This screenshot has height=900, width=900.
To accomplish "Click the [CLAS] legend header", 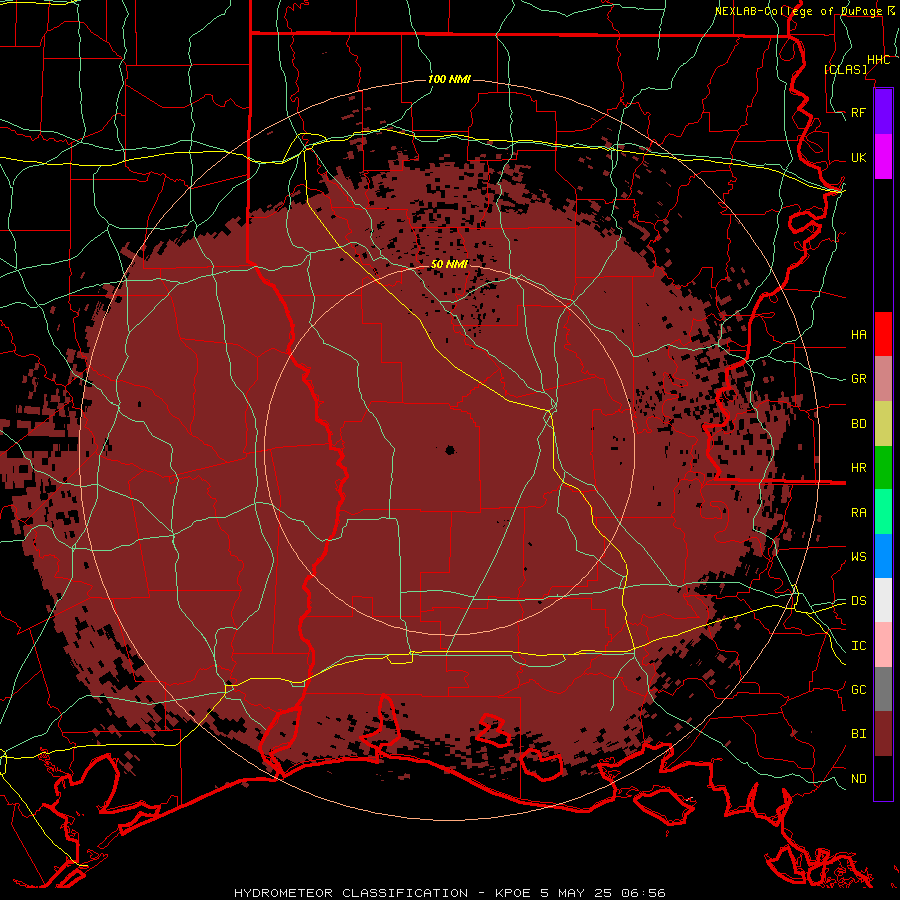I will 845,69.
